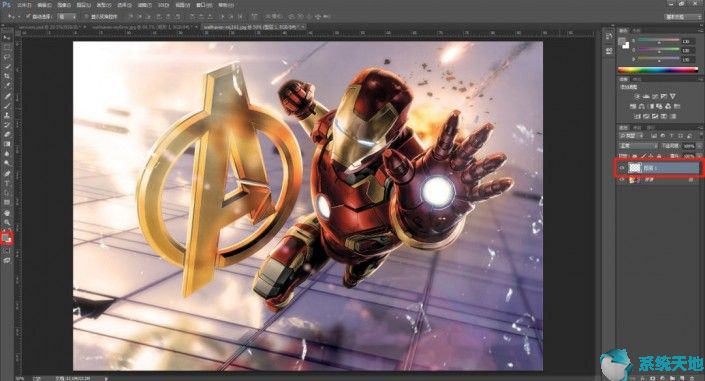Select the Clone Stamp tool

click(x=7, y=116)
